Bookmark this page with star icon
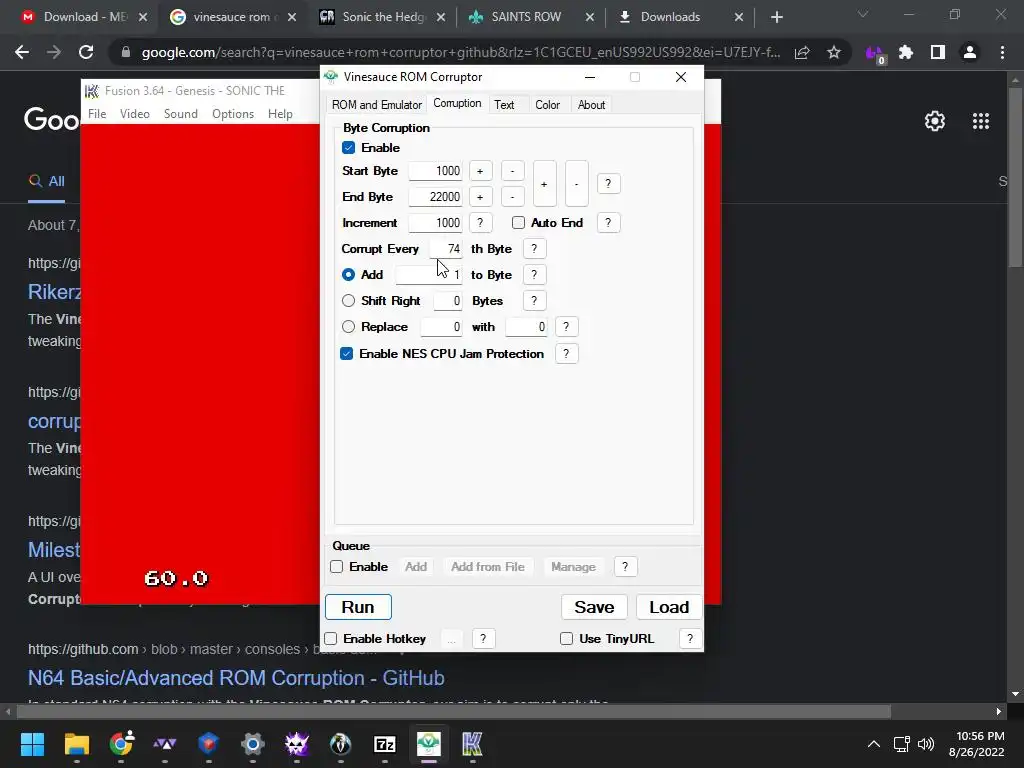This screenshot has width=1024, height=768. coord(834,52)
